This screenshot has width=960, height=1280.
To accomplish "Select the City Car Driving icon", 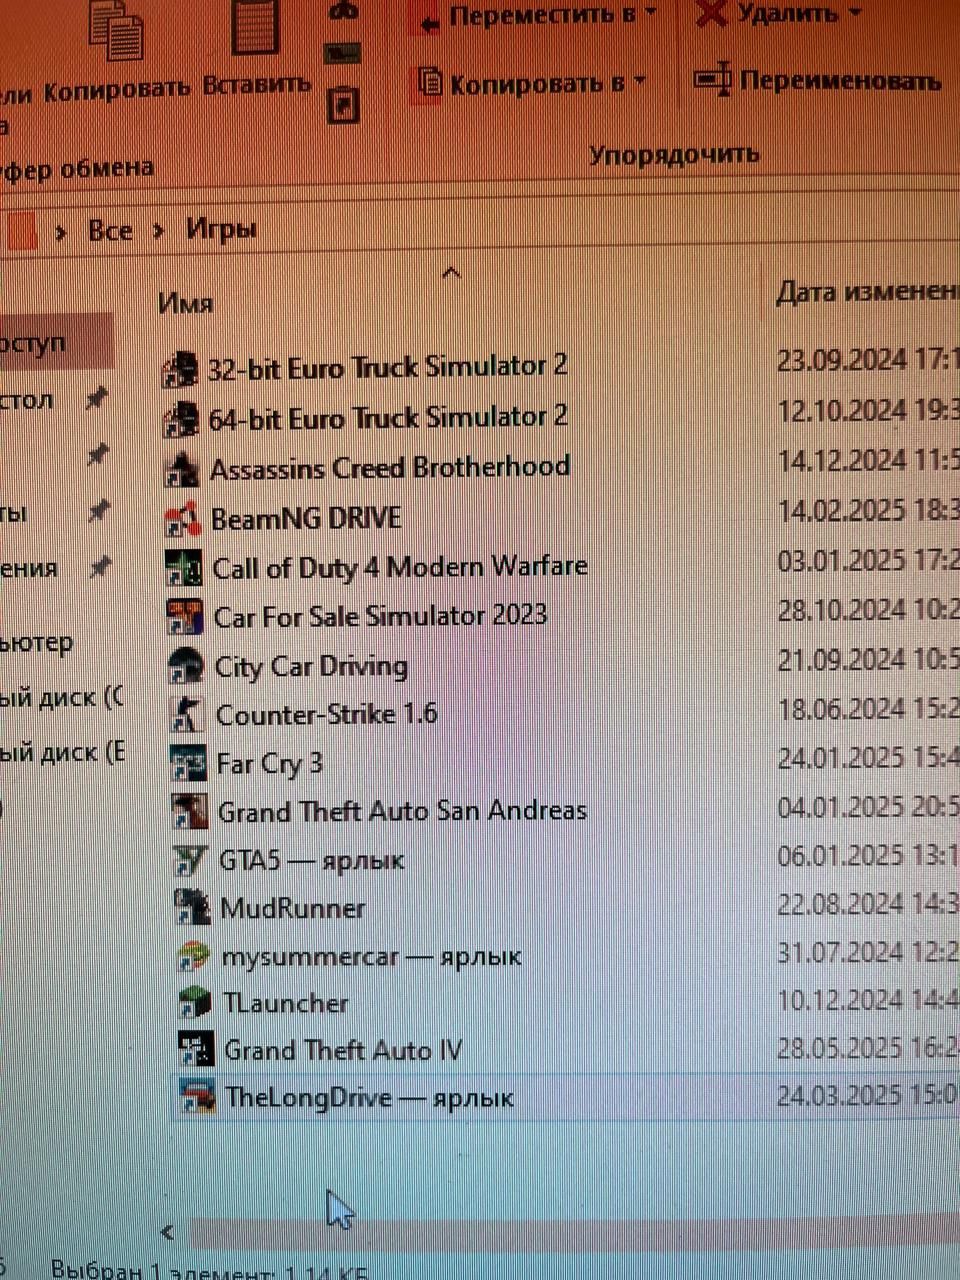I will 186,666.
